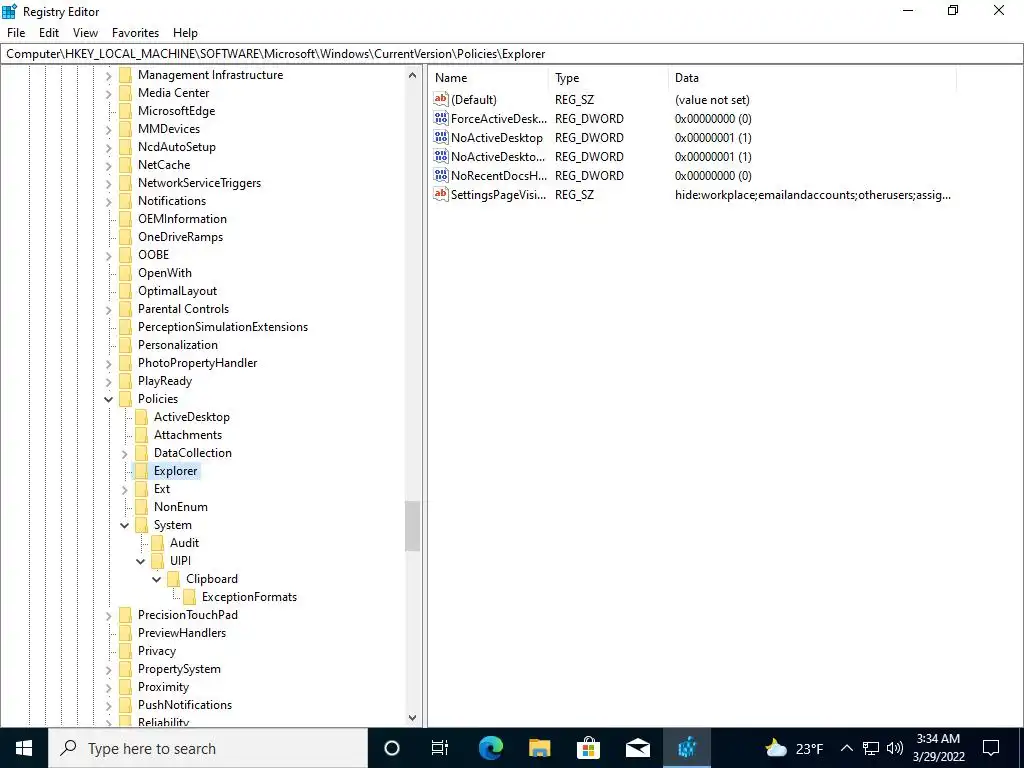Select the NoActiveDeskto... truncated value name

point(498,157)
